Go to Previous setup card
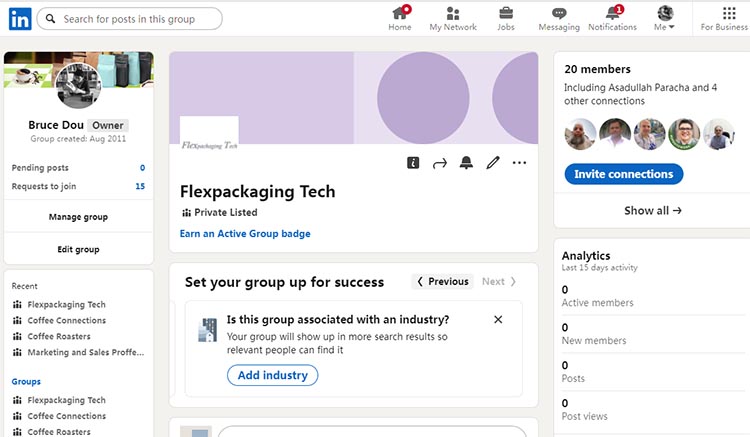The width and height of the screenshot is (750, 437). pos(442,282)
